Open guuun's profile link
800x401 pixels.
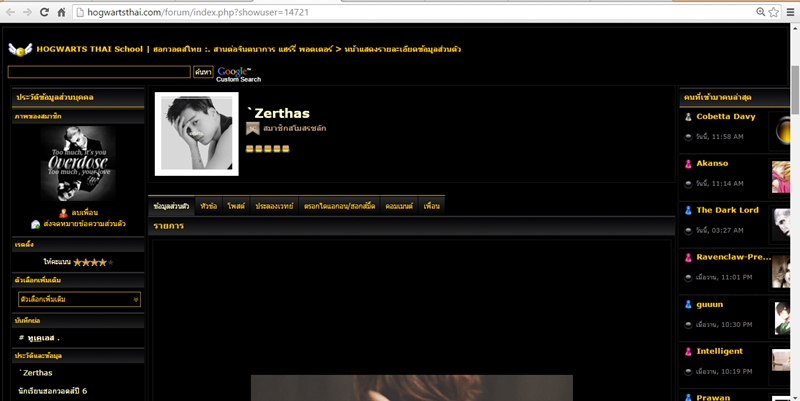click(710, 305)
